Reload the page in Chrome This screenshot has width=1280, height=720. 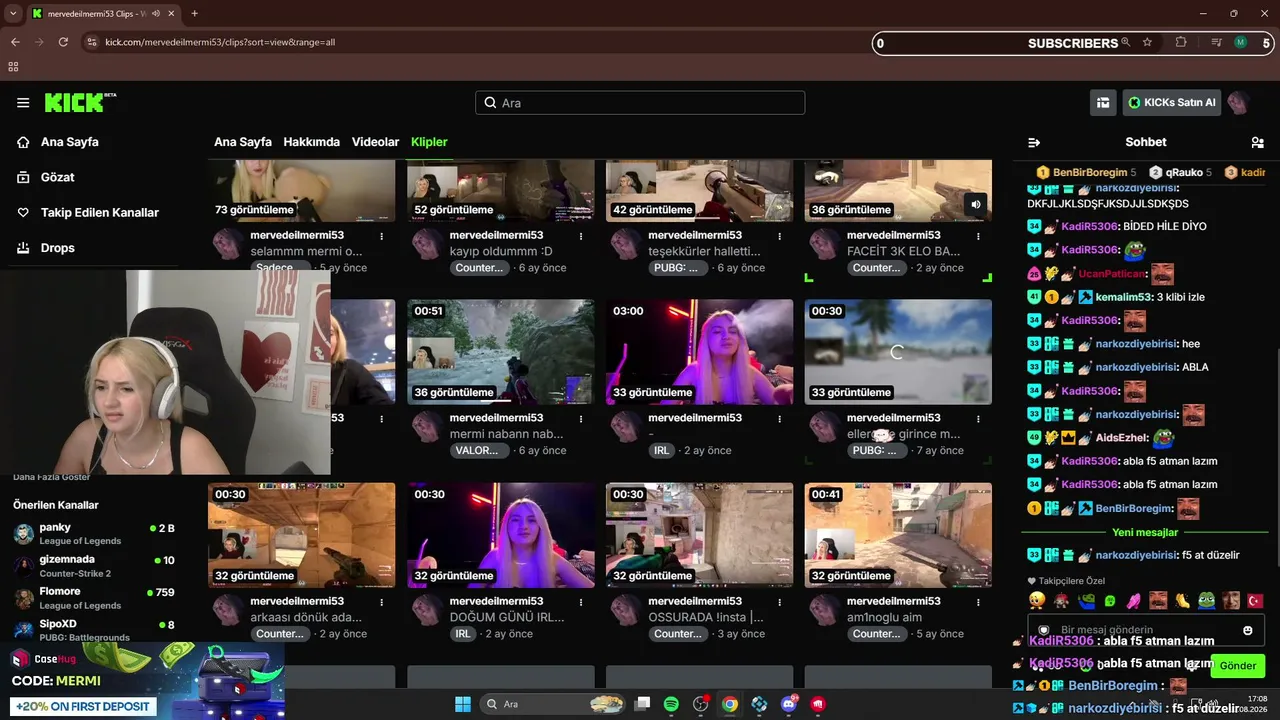(63, 42)
